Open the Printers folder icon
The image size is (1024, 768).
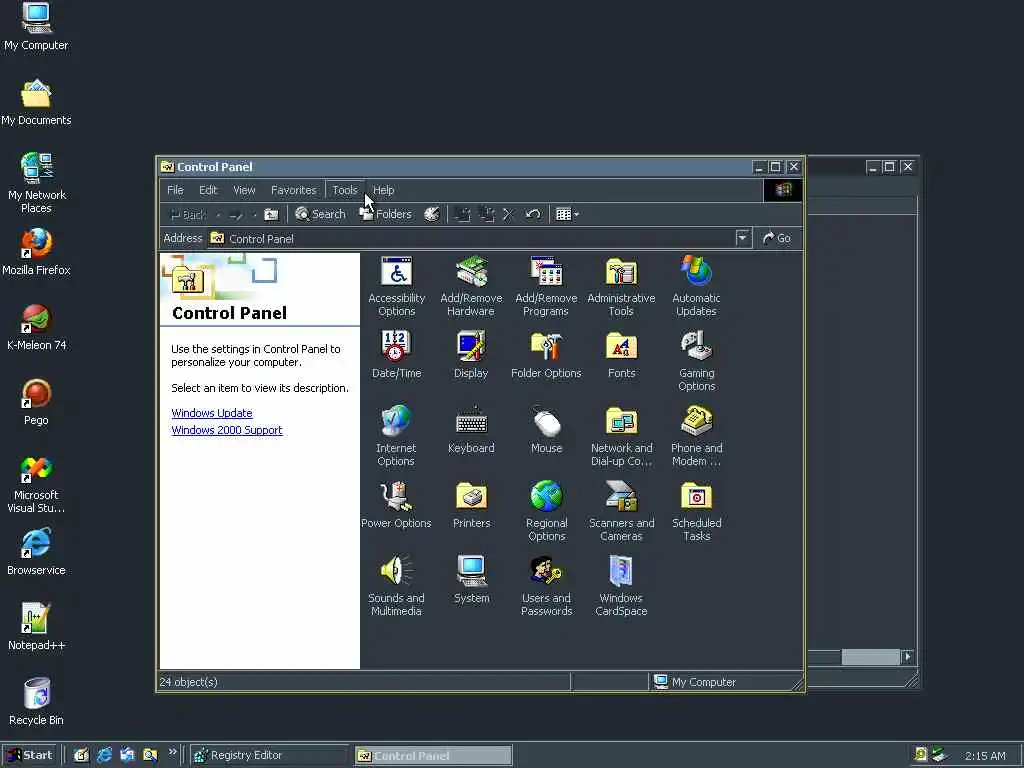pyautogui.click(x=471, y=505)
